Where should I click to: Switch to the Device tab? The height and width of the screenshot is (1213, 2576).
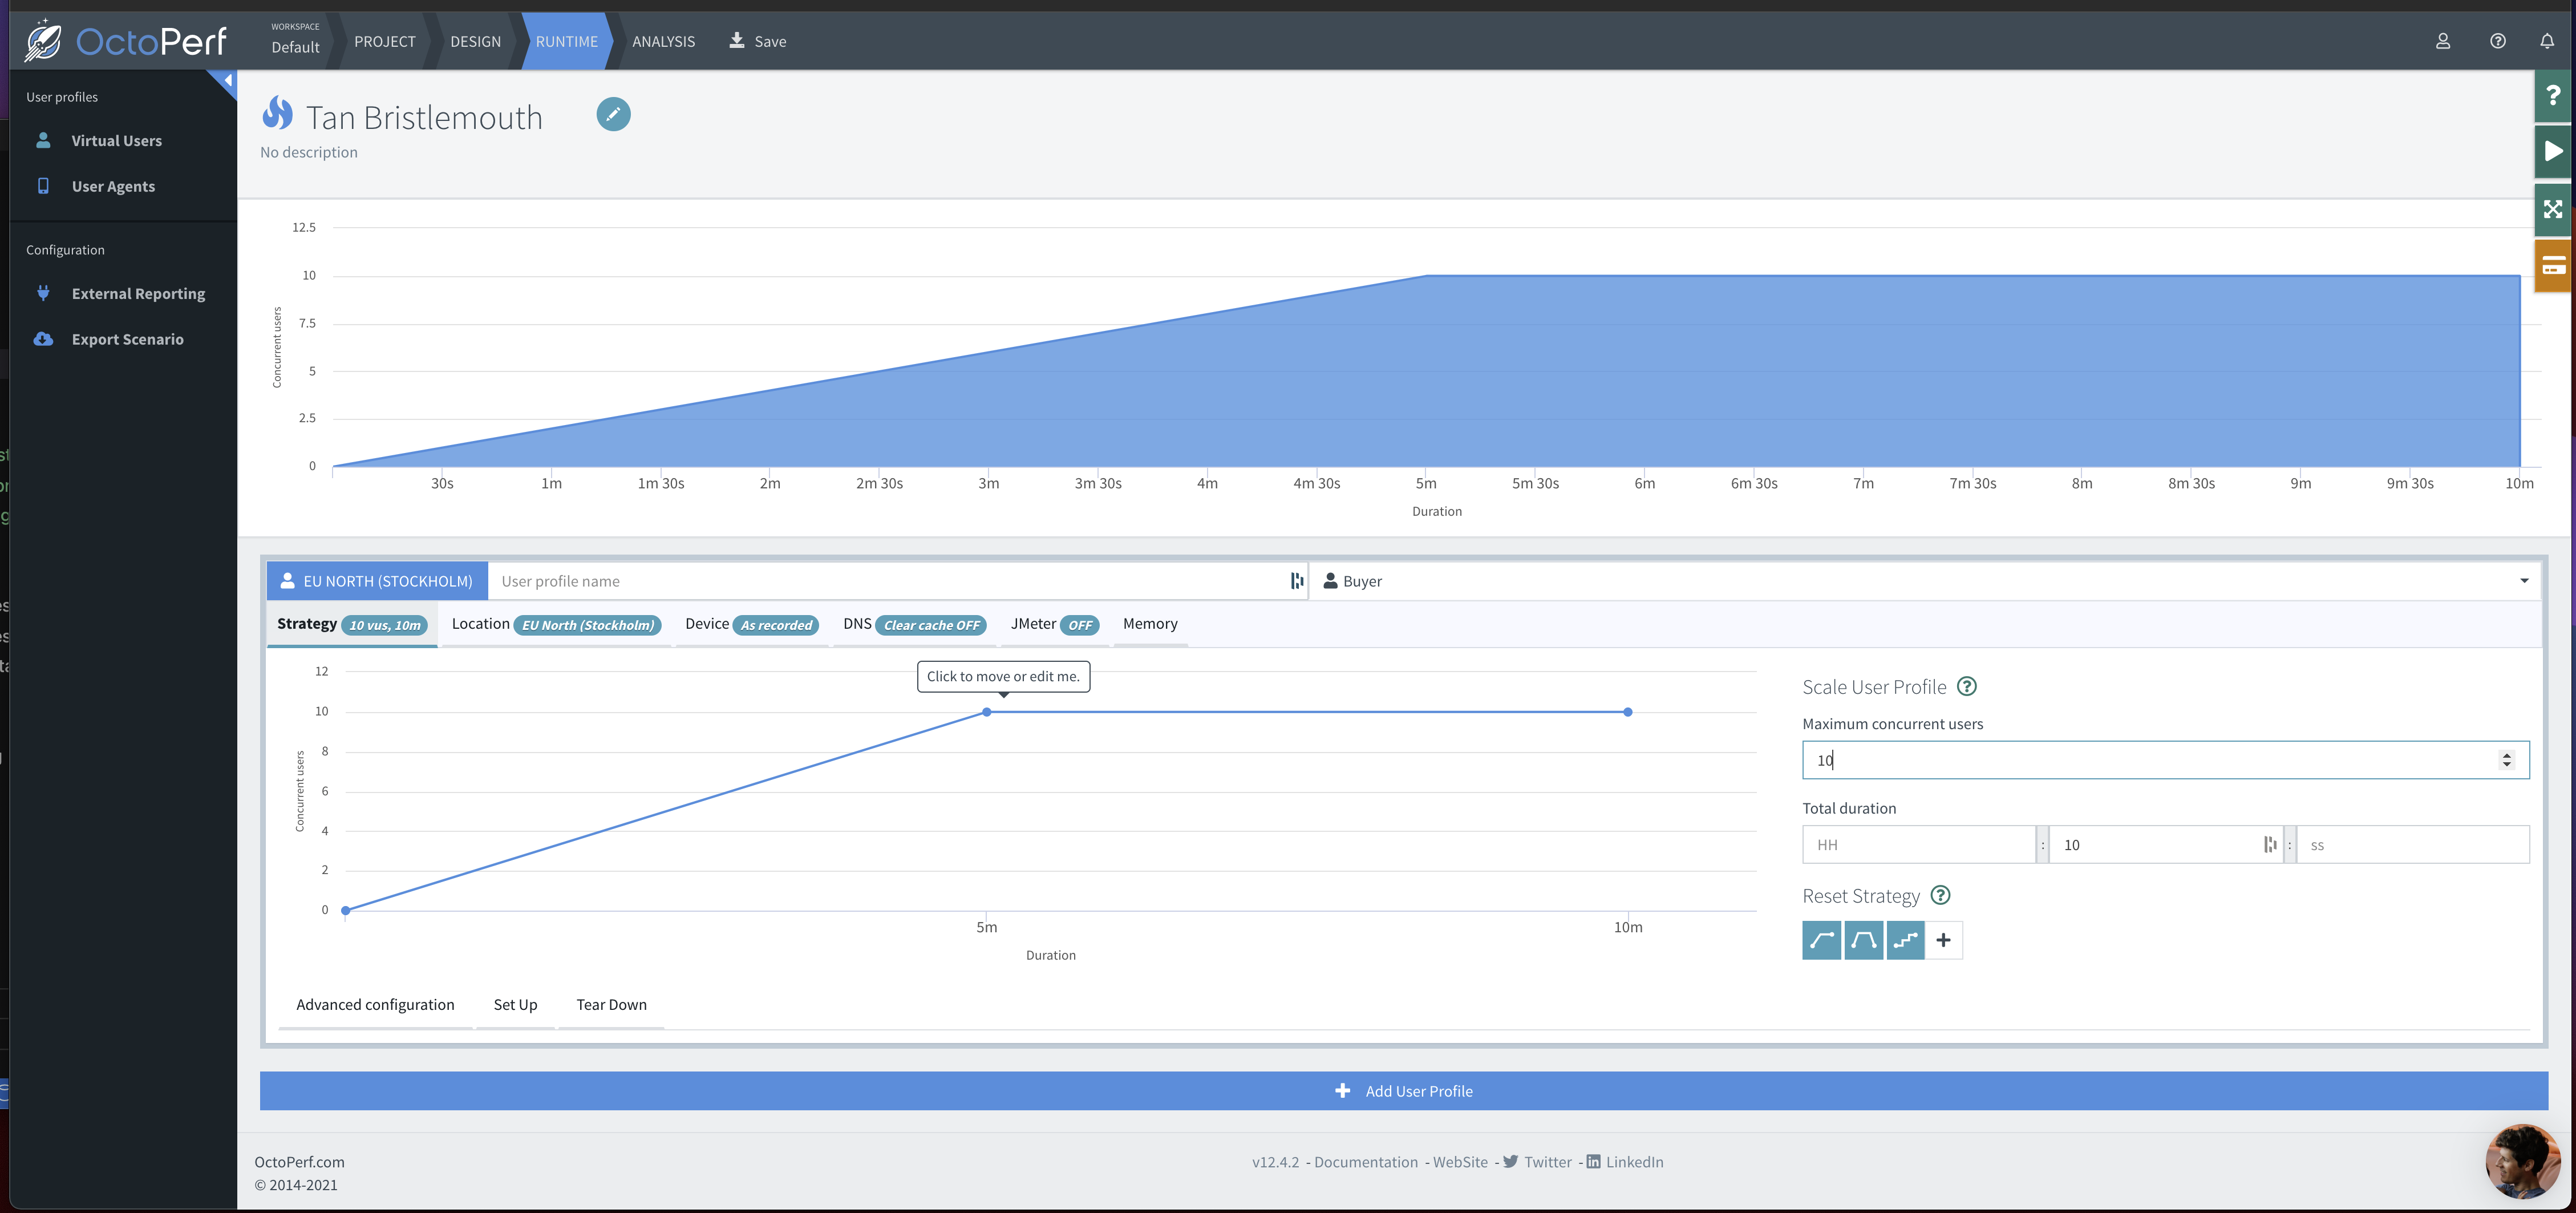[x=751, y=624]
